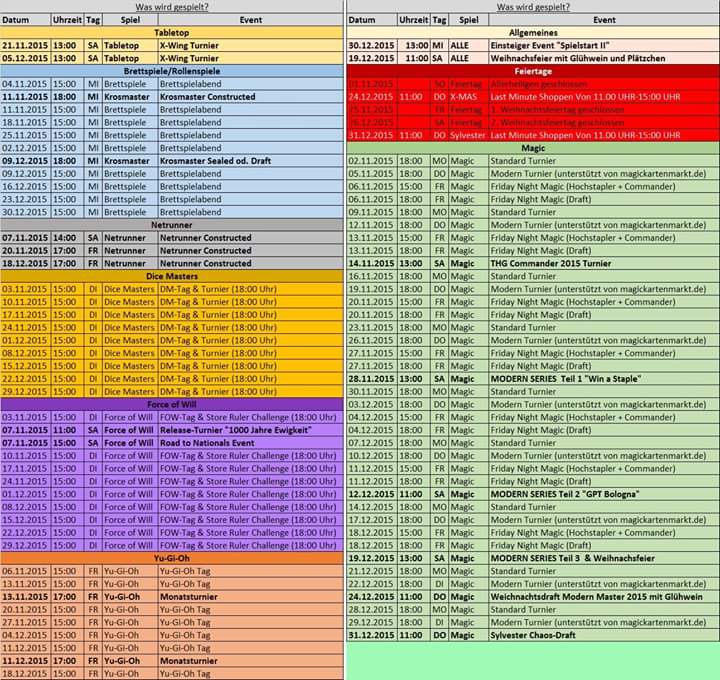The width and height of the screenshot is (720, 680).
Task: Click the yellow Tabletop section header row
Action: tap(172, 33)
